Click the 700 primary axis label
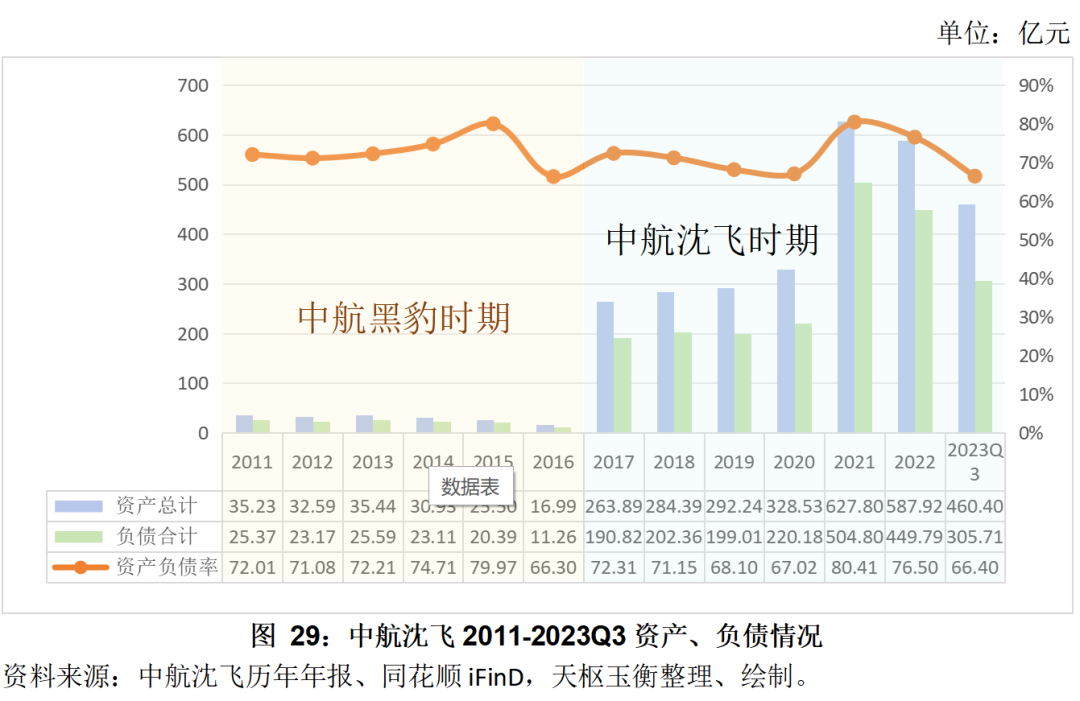 (194, 86)
